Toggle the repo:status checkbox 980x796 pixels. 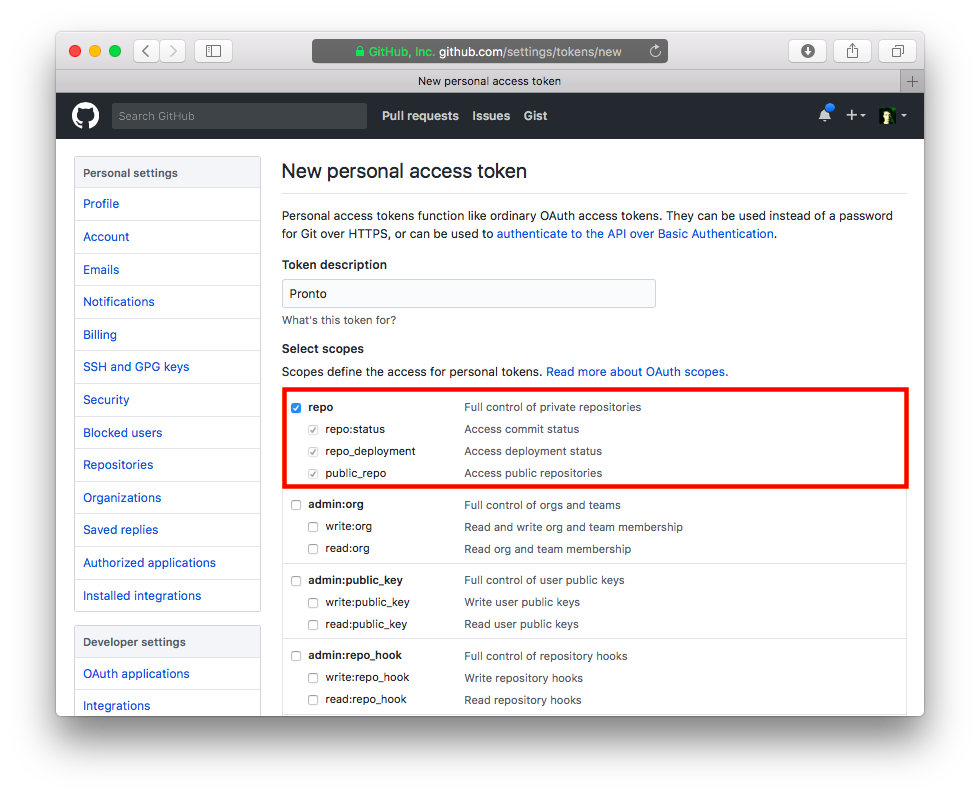313,430
